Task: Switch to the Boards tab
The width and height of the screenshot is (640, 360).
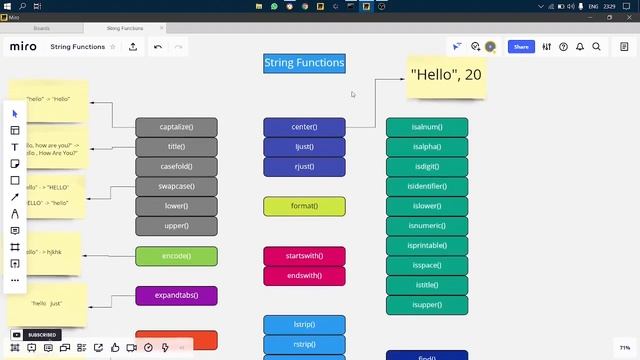Action: 42,28
